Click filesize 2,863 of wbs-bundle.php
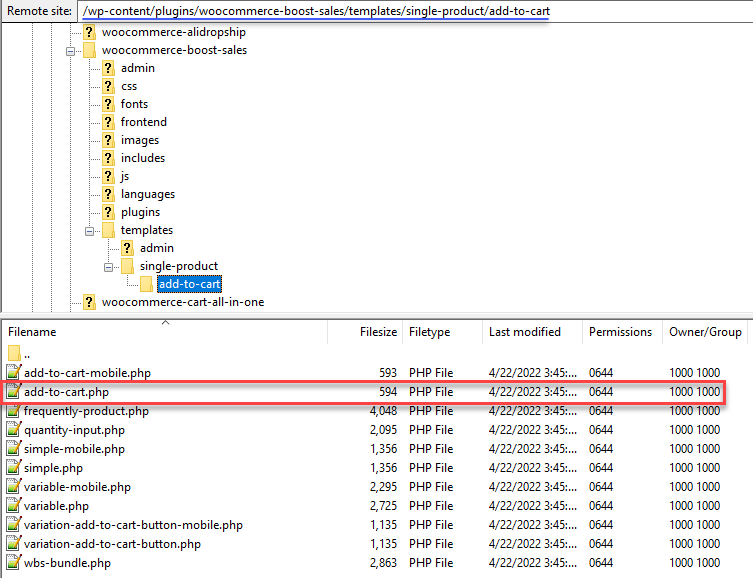This screenshot has width=753, height=578. (383, 563)
